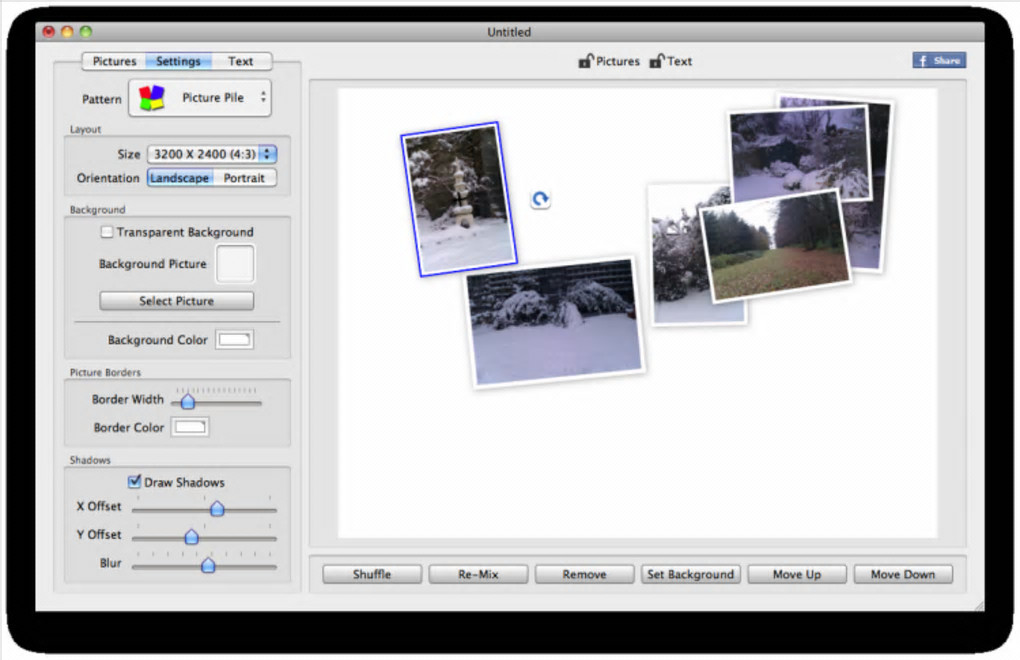Viewport: 1020px width, 660px height.
Task: Open the Pattern popup stepper arrows
Action: pyautogui.click(x=263, y=98)
